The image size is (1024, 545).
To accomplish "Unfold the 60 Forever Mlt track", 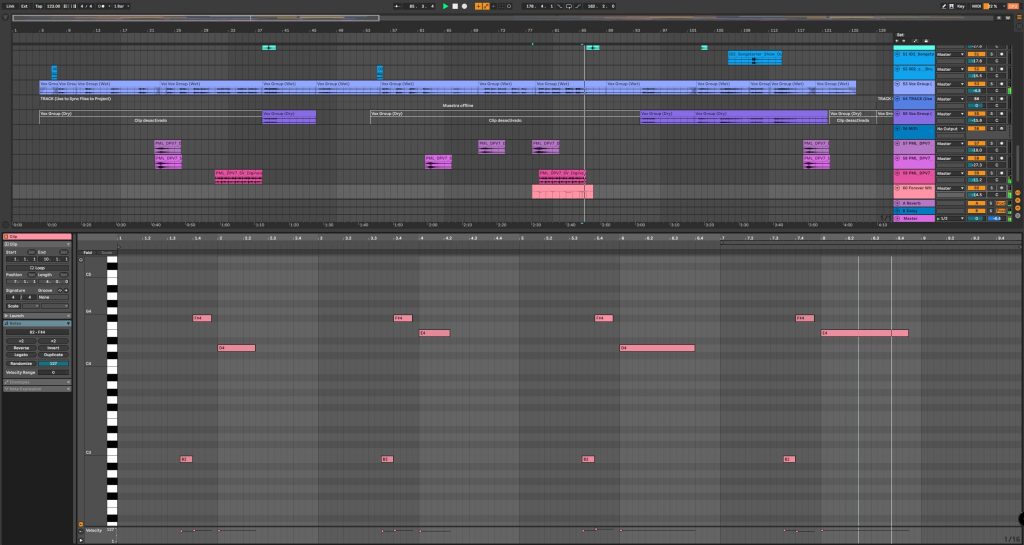I will coord(898,188).
